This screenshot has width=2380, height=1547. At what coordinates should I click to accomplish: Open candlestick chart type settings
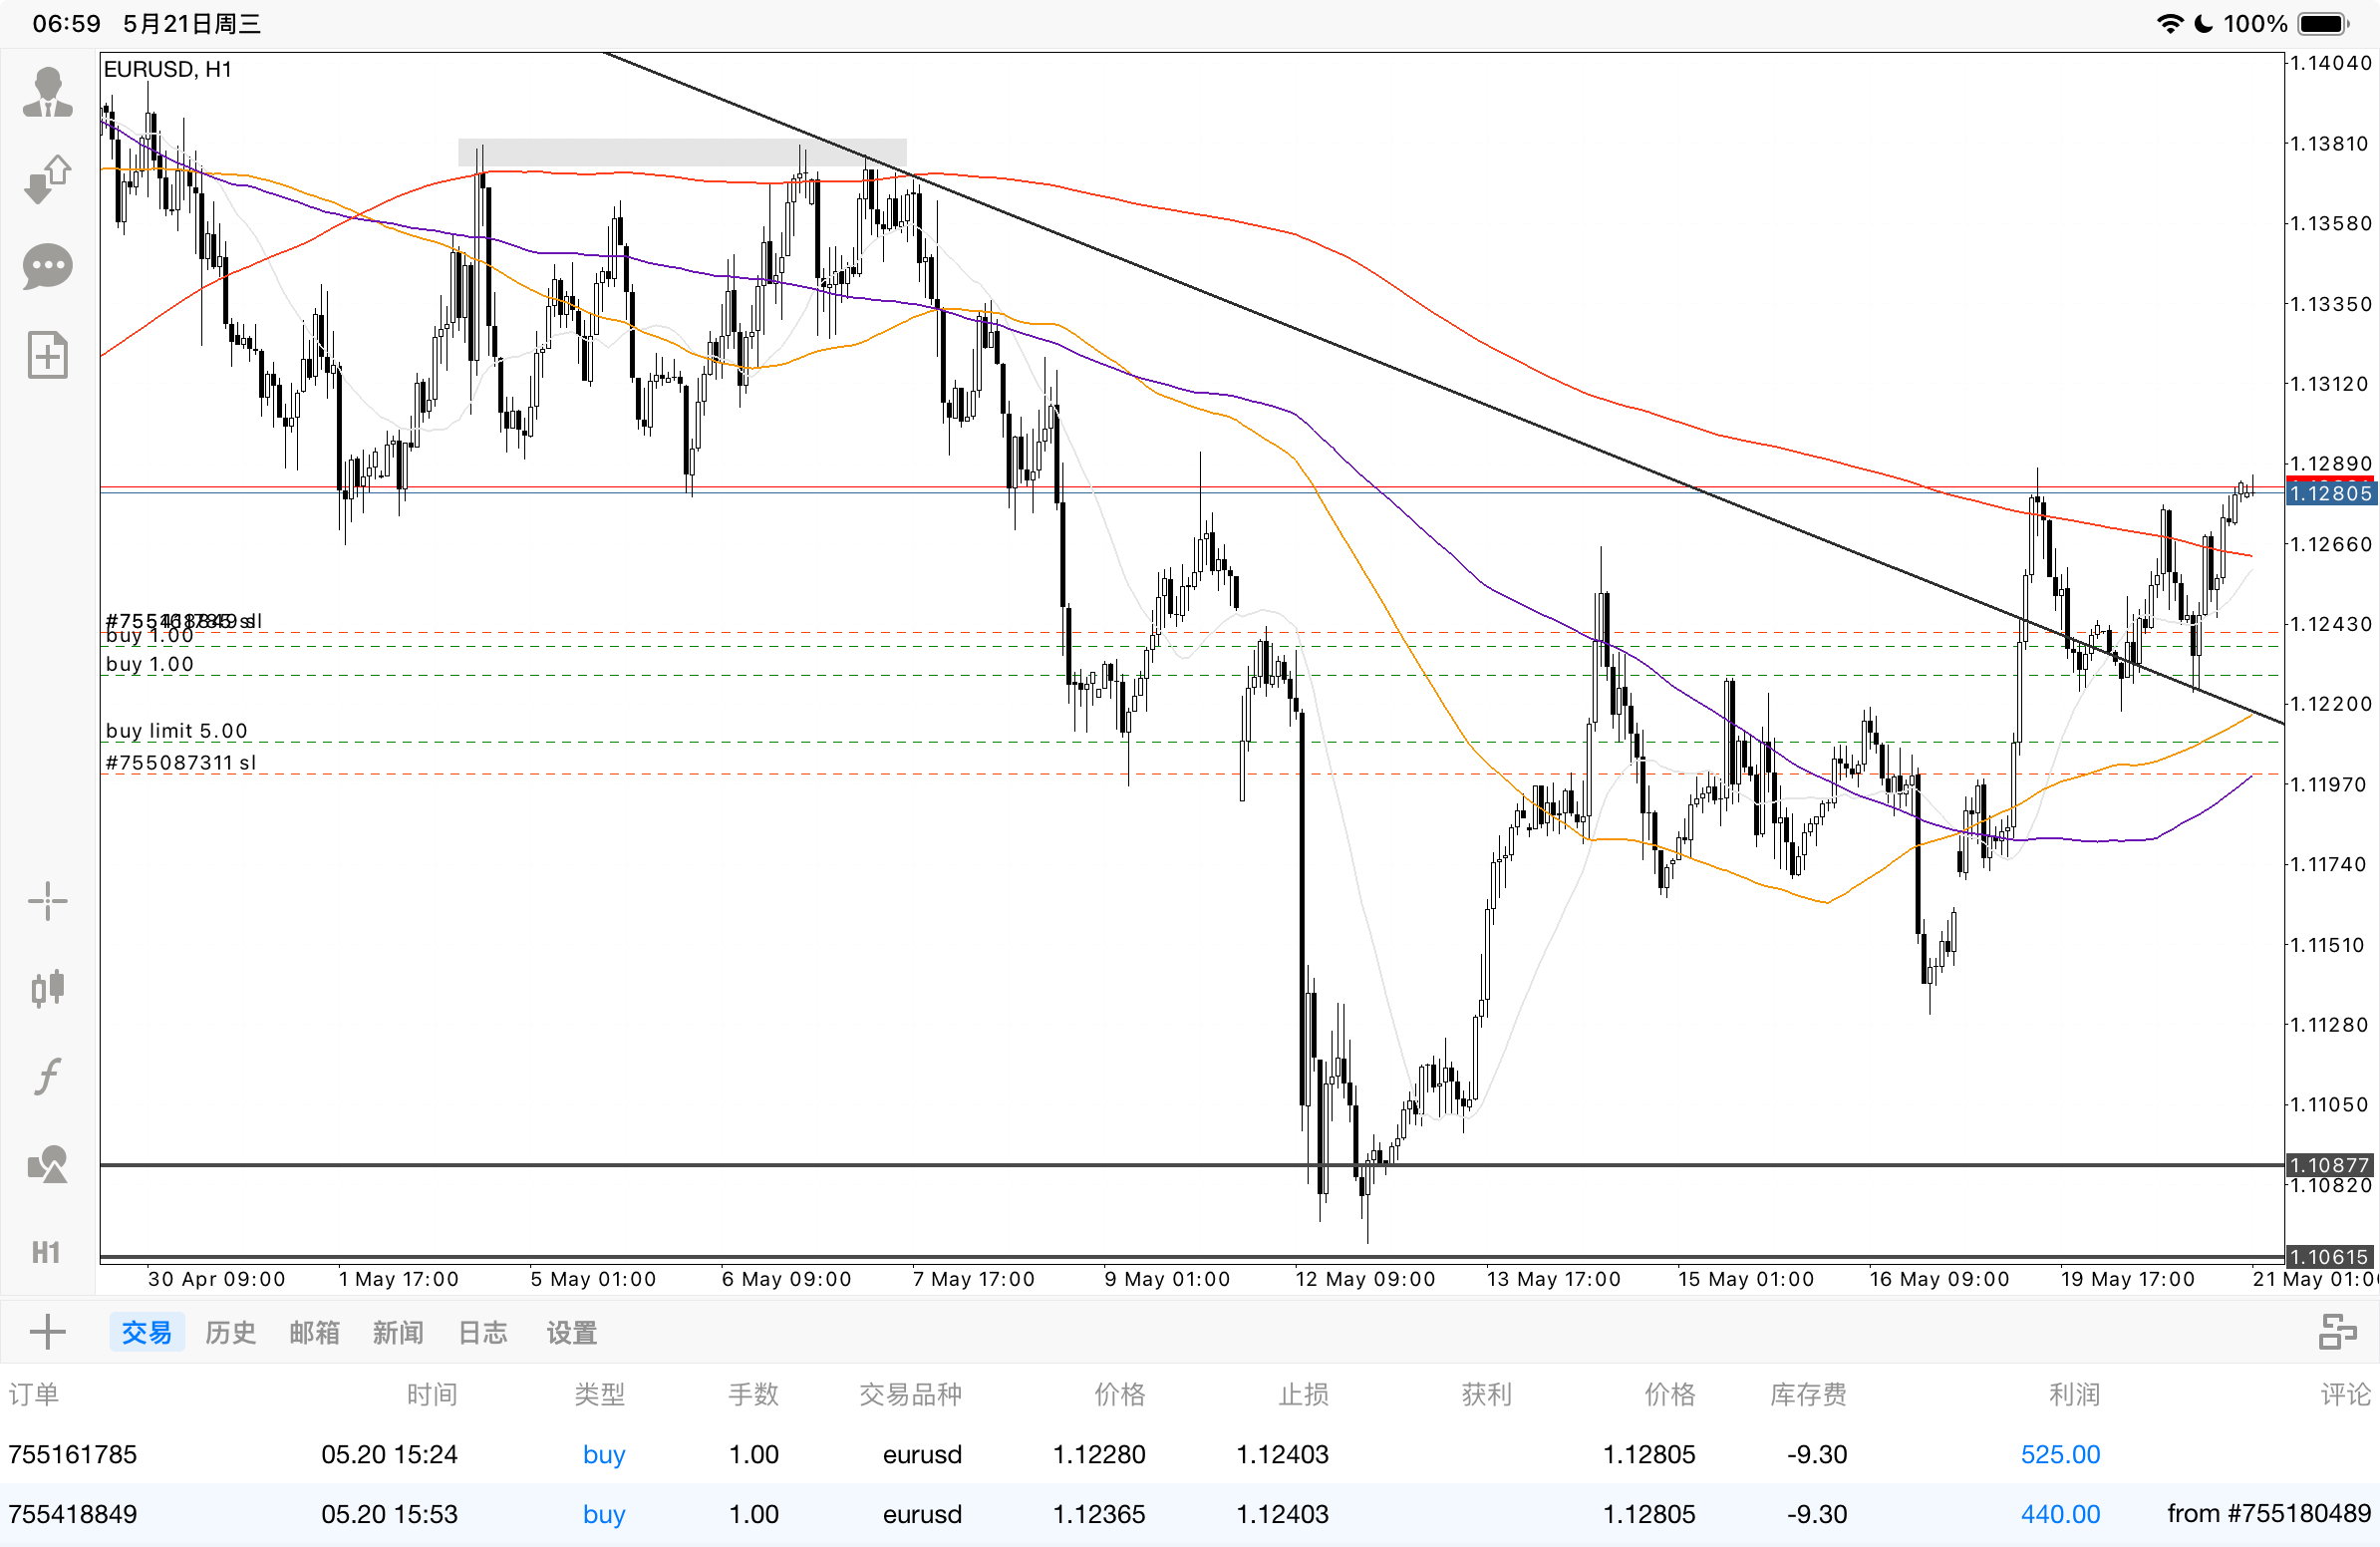tap(47, 988)
